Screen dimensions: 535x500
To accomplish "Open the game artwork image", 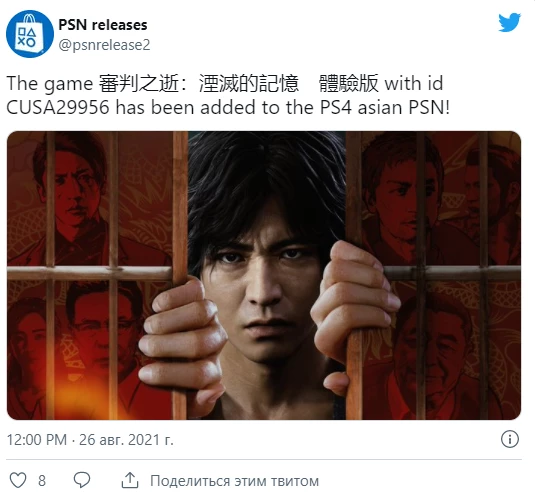I will pyautogui.click(x=264, y=275).
